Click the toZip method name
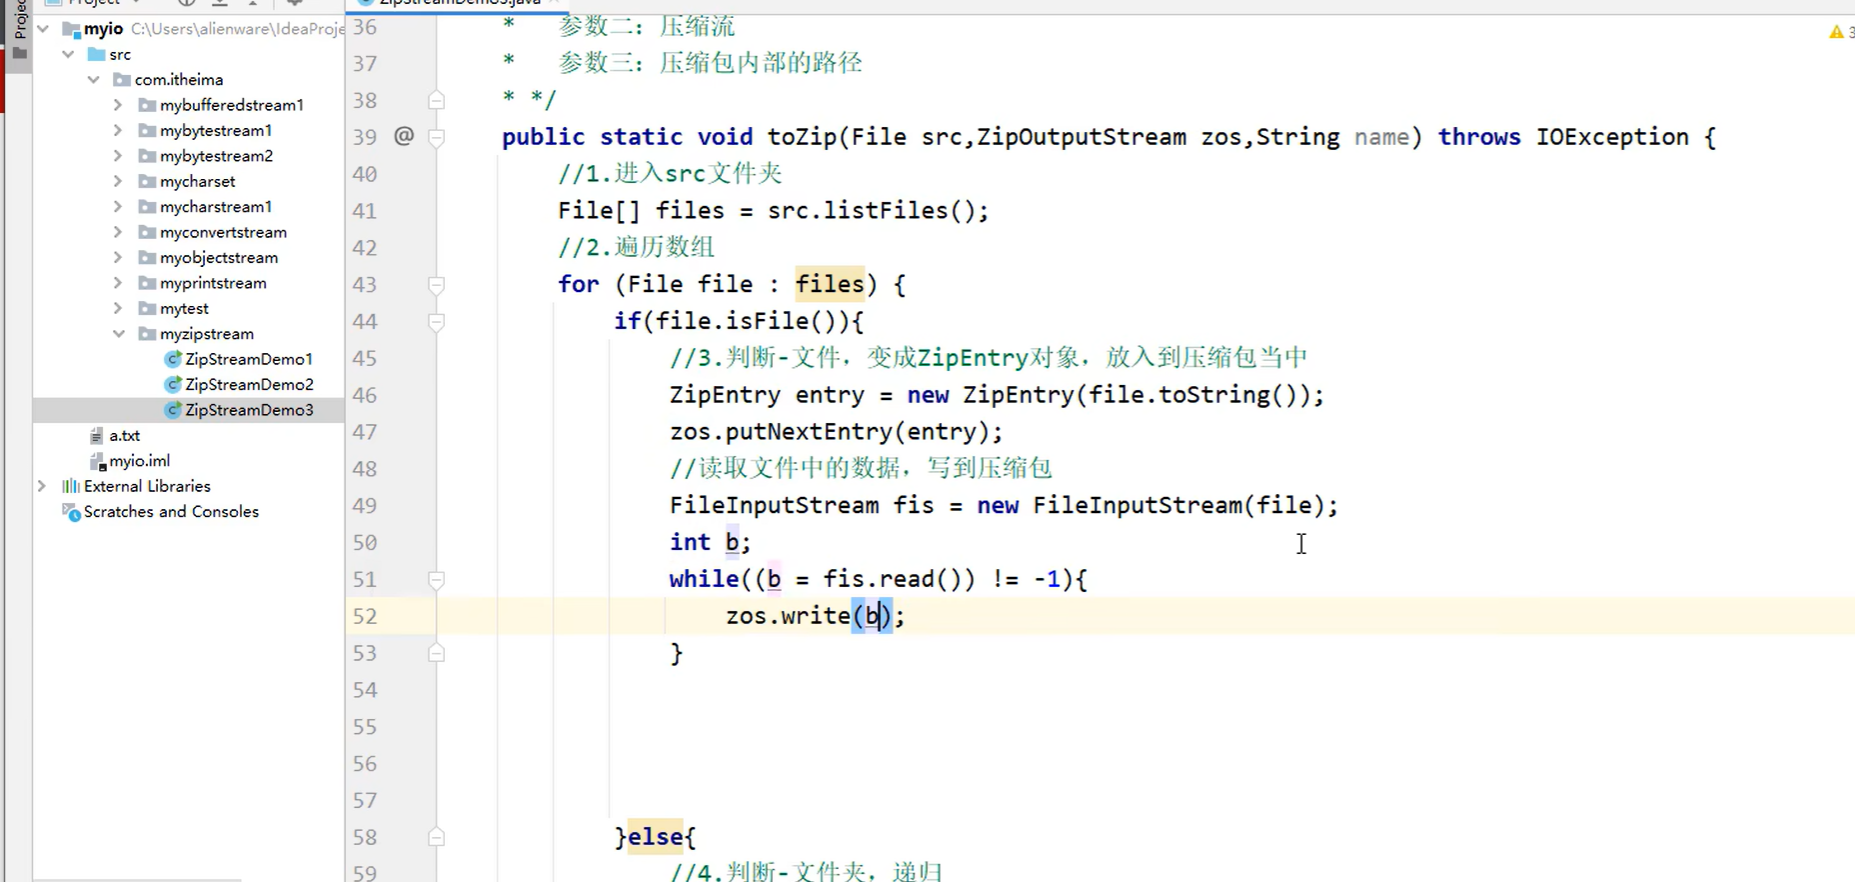Viewport: 1855px width, 882px height. coord(802,137)
